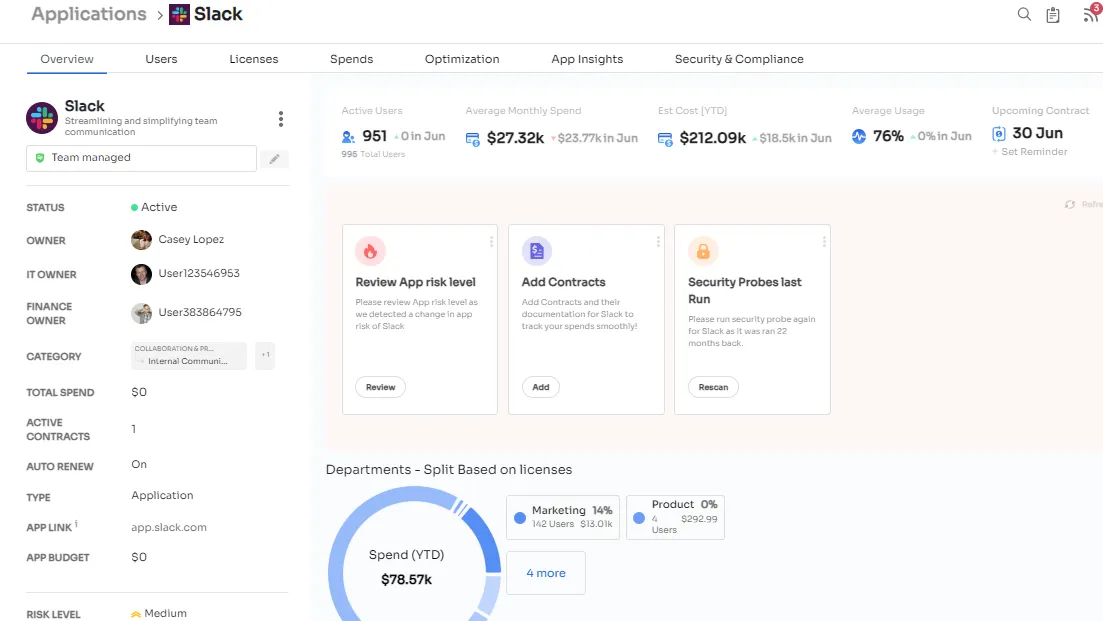Image resolution: width=1103 pixels, height=621 pixels.
Task: Click the $27.32k monthly spend value
Action: pyautogui.click(x=516, y=138)
